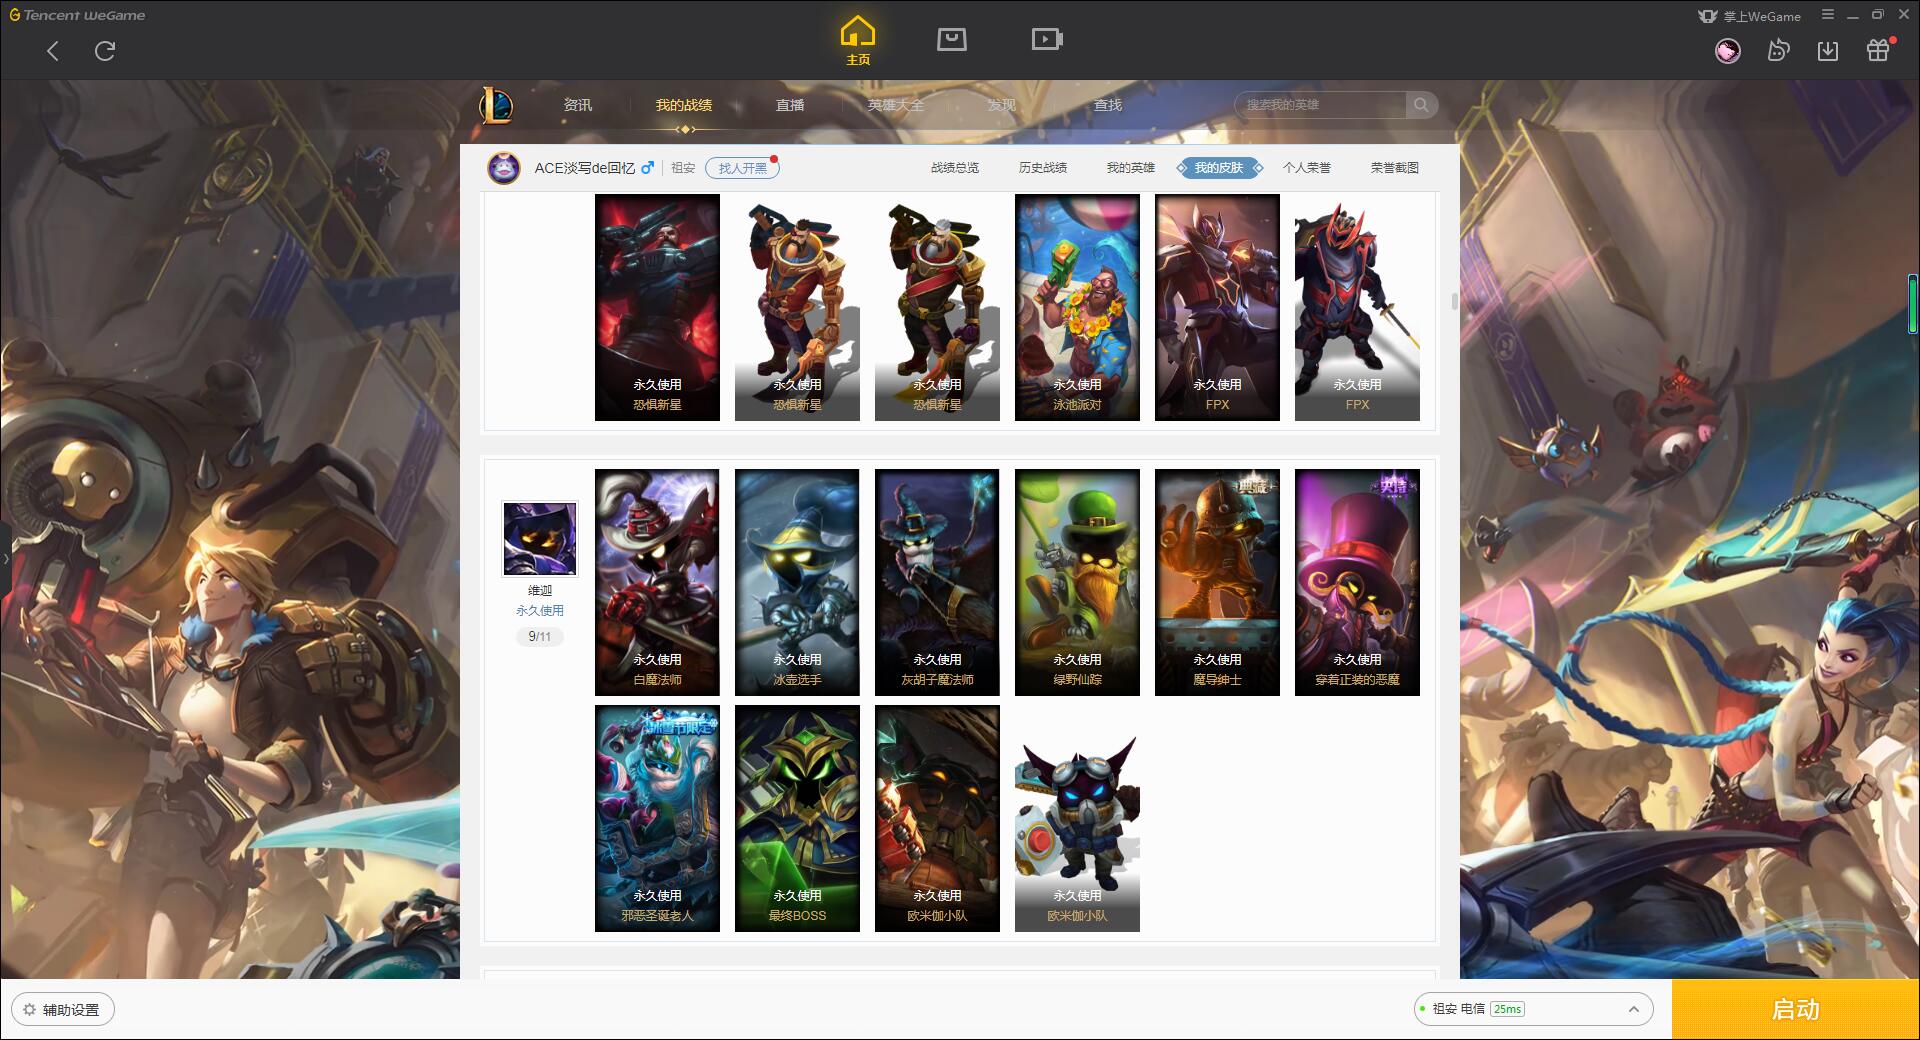Switch to 我的英雄 sub-tab
The width and height of the screenshot is (1920, 1040).
[x=1131, y=168]
